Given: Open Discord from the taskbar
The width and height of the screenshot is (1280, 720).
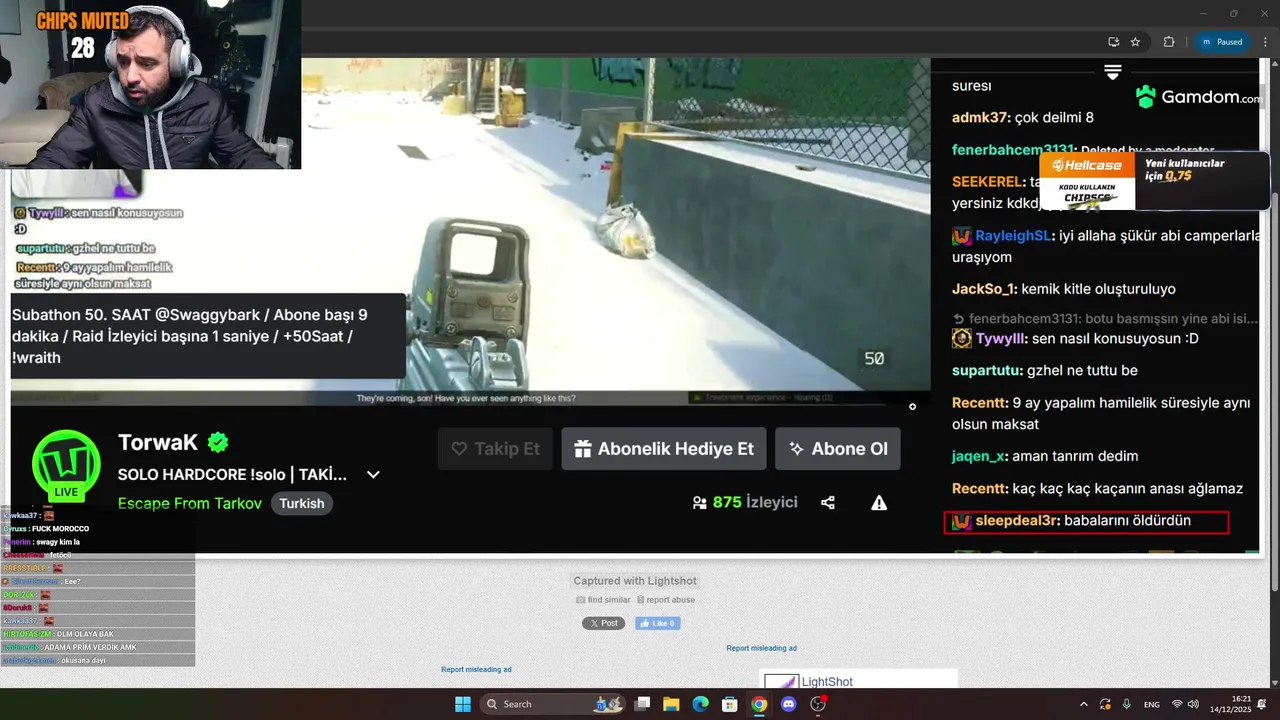Looking at the screenshot, I should (789, 704).
